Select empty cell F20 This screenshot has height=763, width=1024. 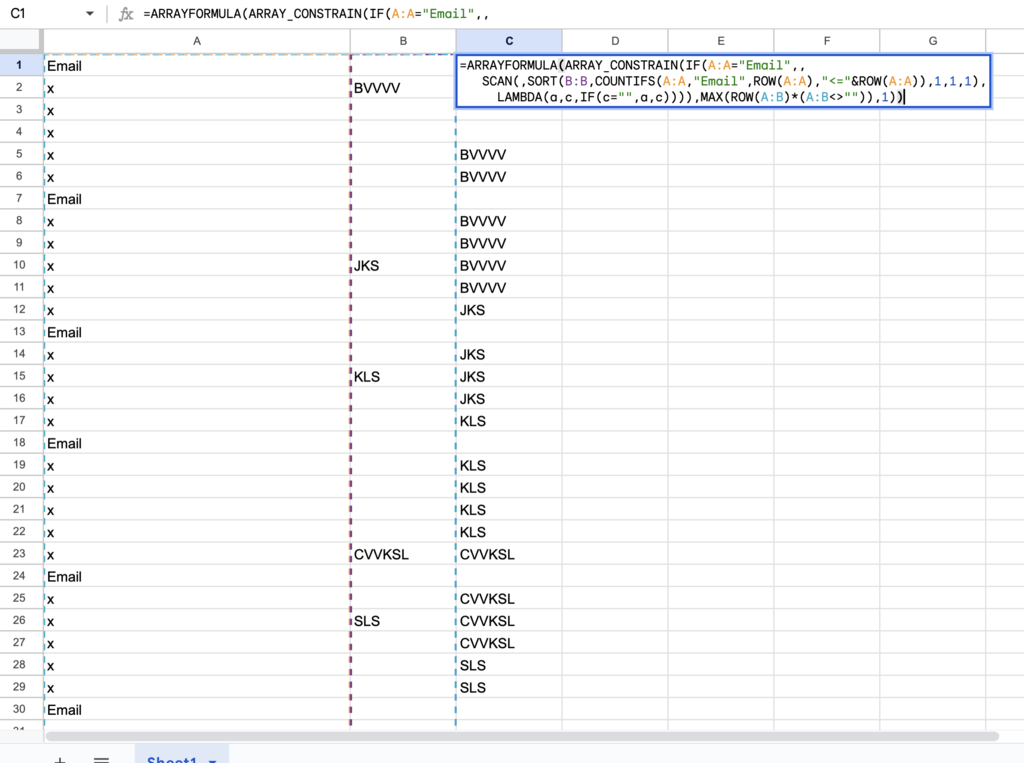click(826, 487)
